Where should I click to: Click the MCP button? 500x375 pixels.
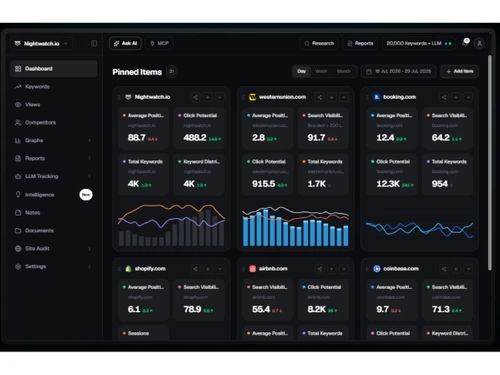(159, 43)
